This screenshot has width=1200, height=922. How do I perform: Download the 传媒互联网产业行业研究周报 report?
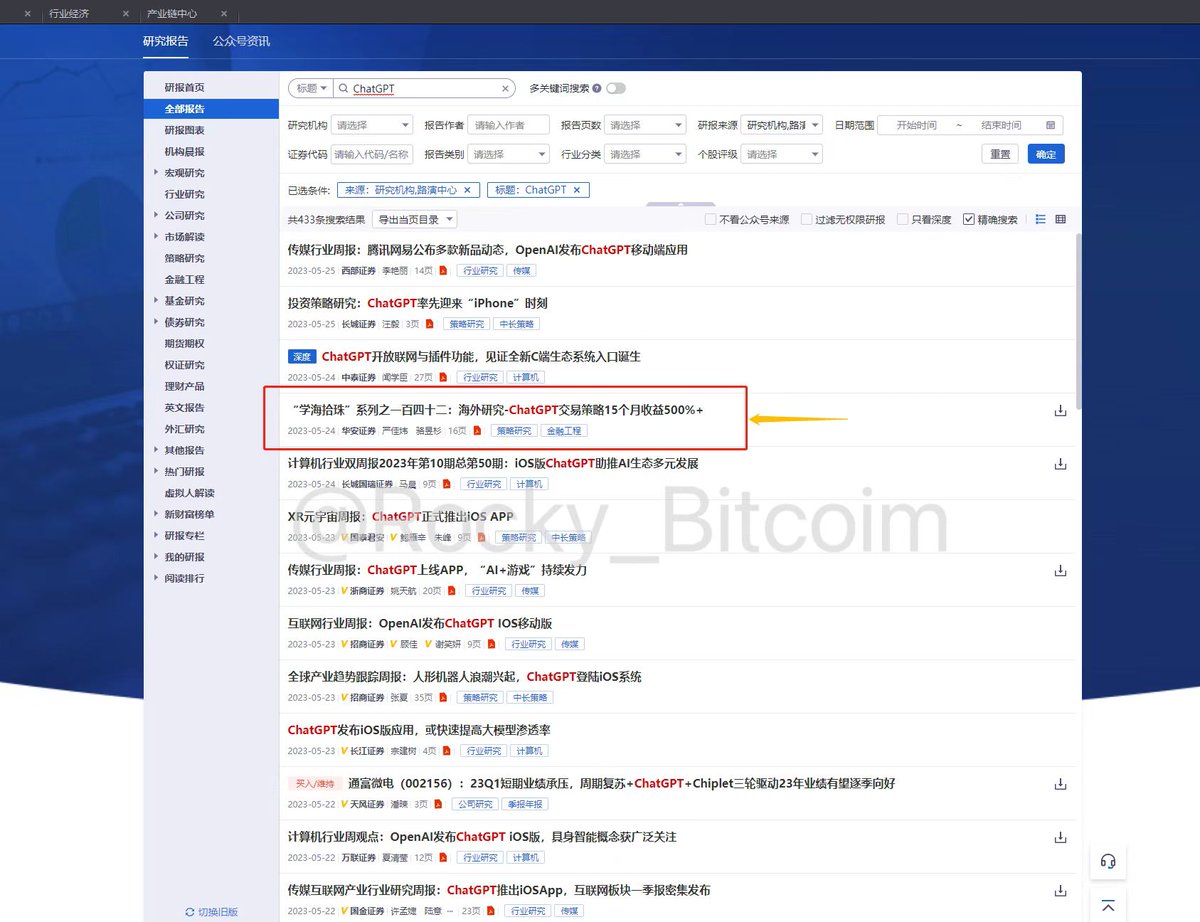1060,891
